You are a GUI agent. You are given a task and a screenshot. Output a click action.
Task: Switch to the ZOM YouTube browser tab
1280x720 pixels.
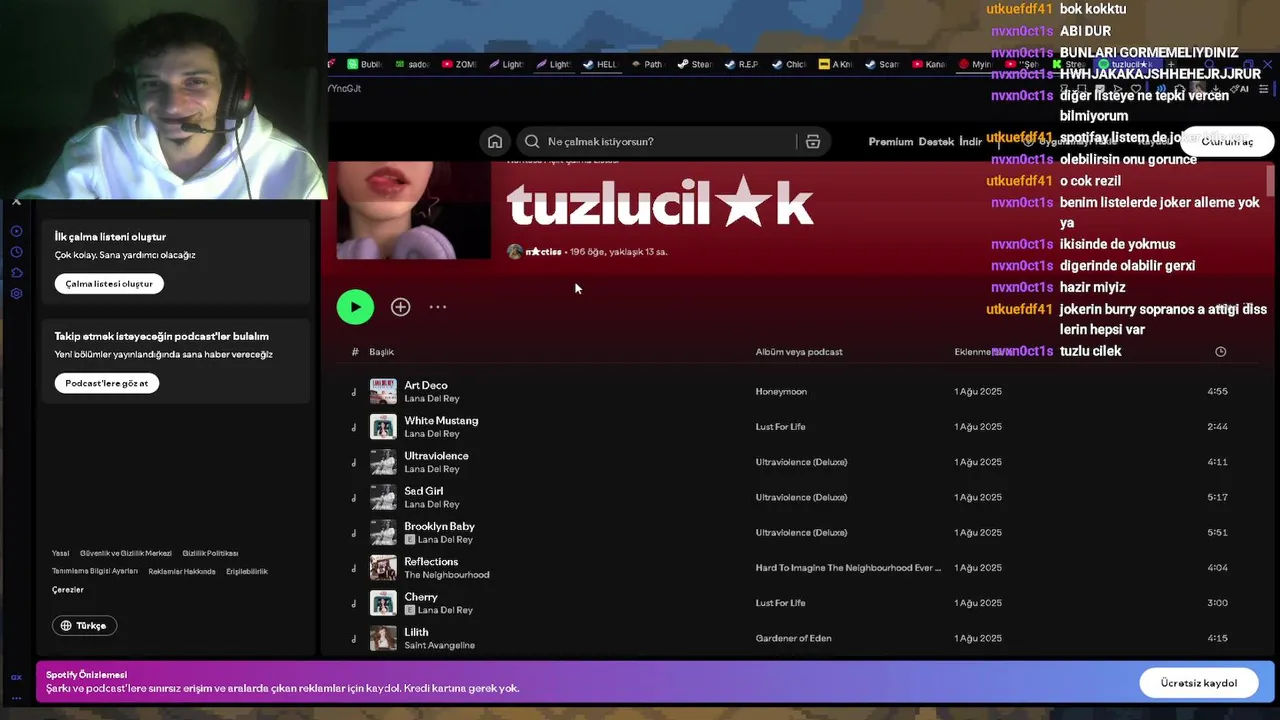pos(459,64)
